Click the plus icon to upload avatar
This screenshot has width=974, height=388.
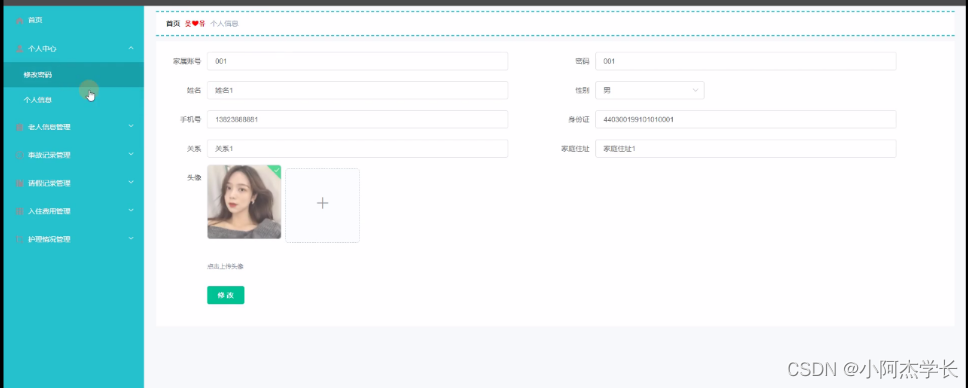coord(322,203)
